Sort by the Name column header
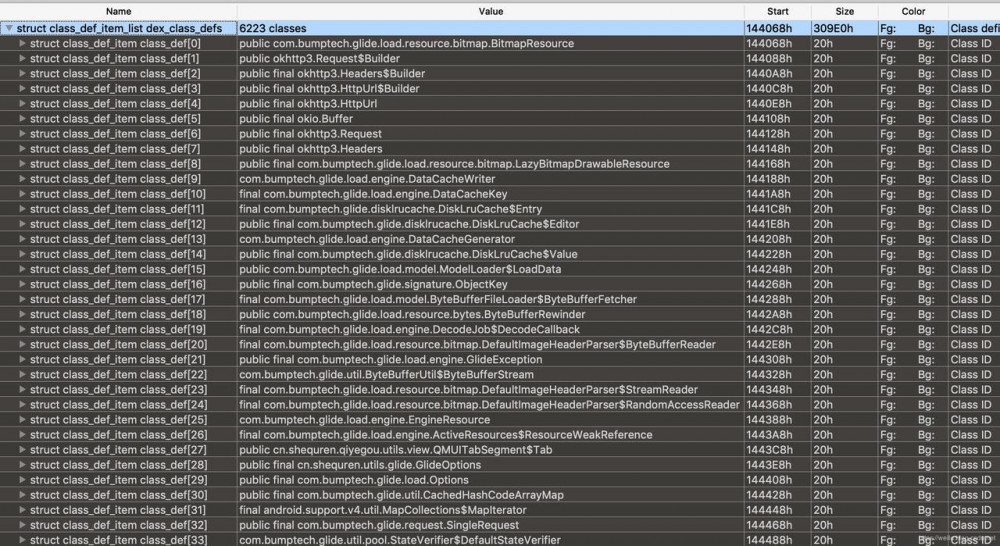The width and height of the screenshot is (1000, 546). pos(119,11)
